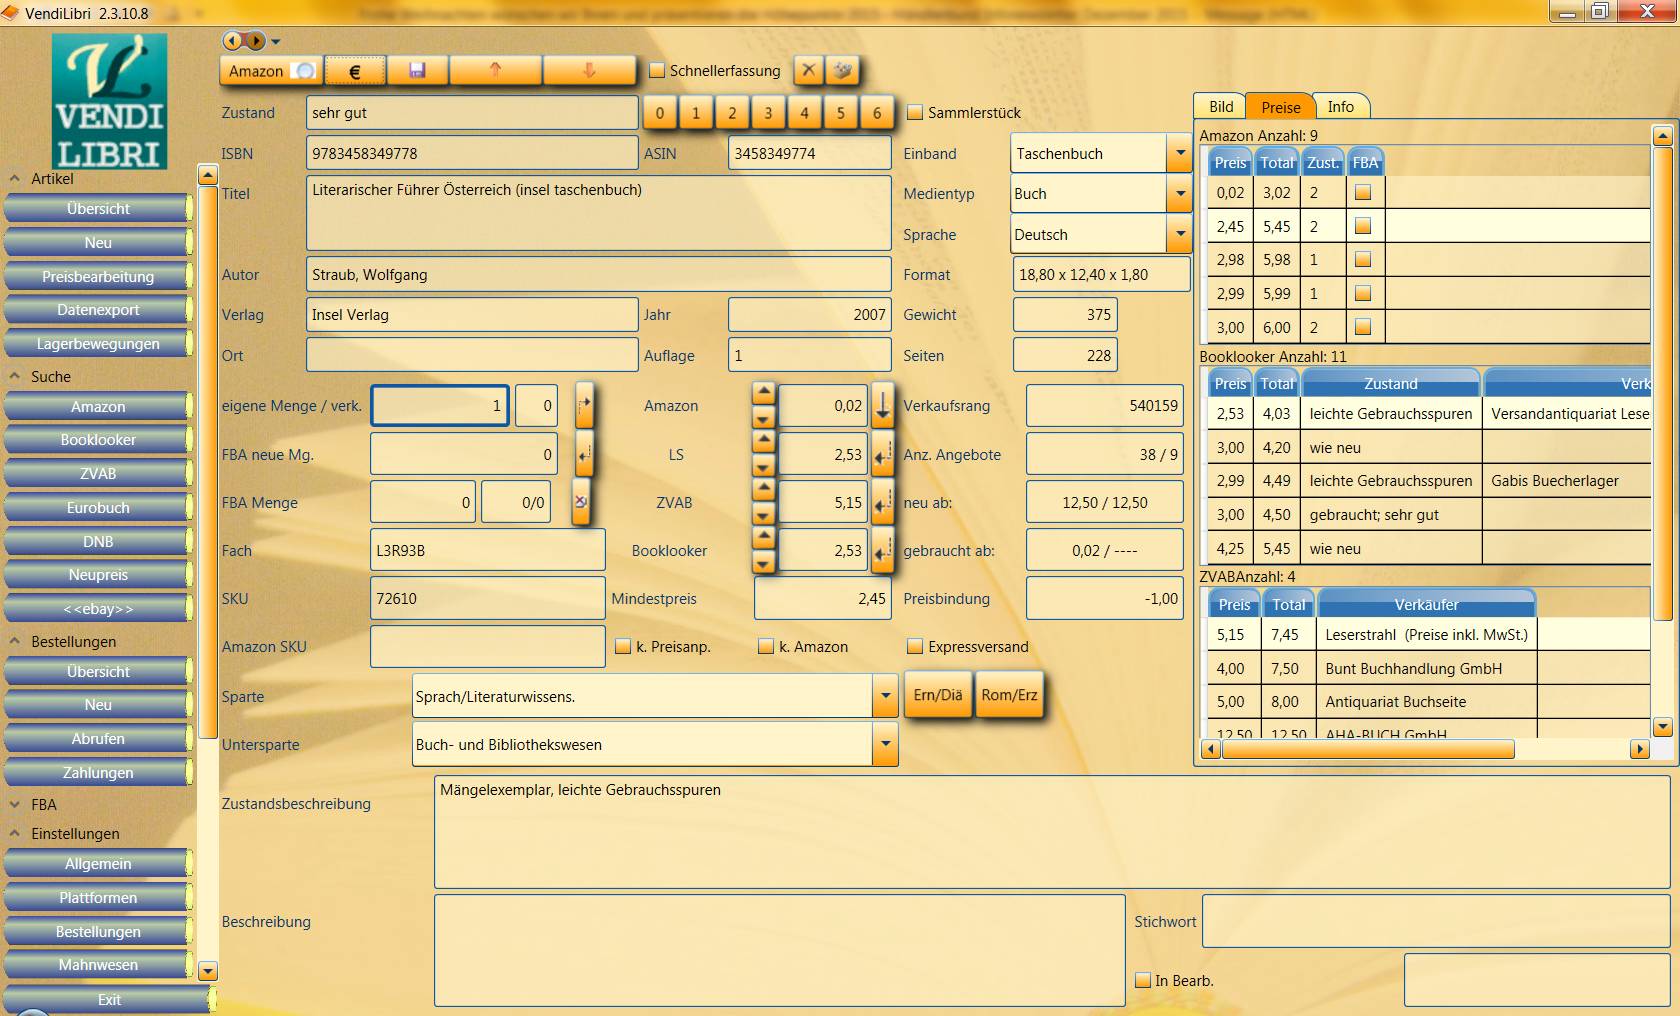Apply LS price with its return-arrow button
This screenshot has height=1016, width=1680.
882,455
